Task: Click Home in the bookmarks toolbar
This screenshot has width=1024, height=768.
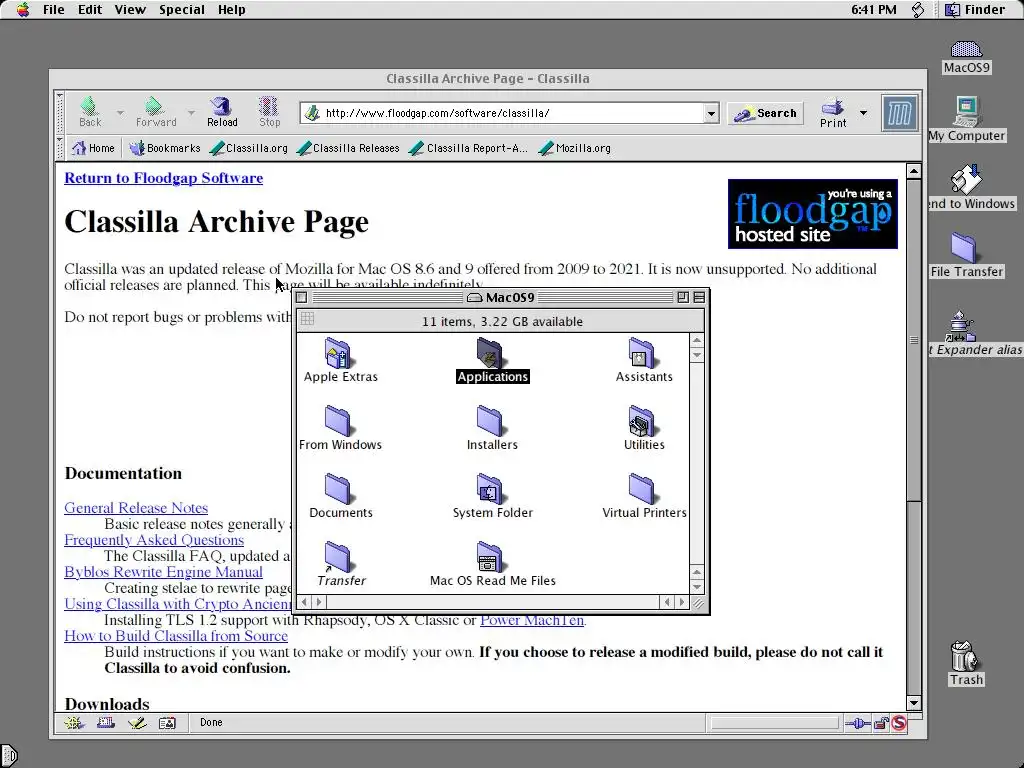Action: pos(93,148)
